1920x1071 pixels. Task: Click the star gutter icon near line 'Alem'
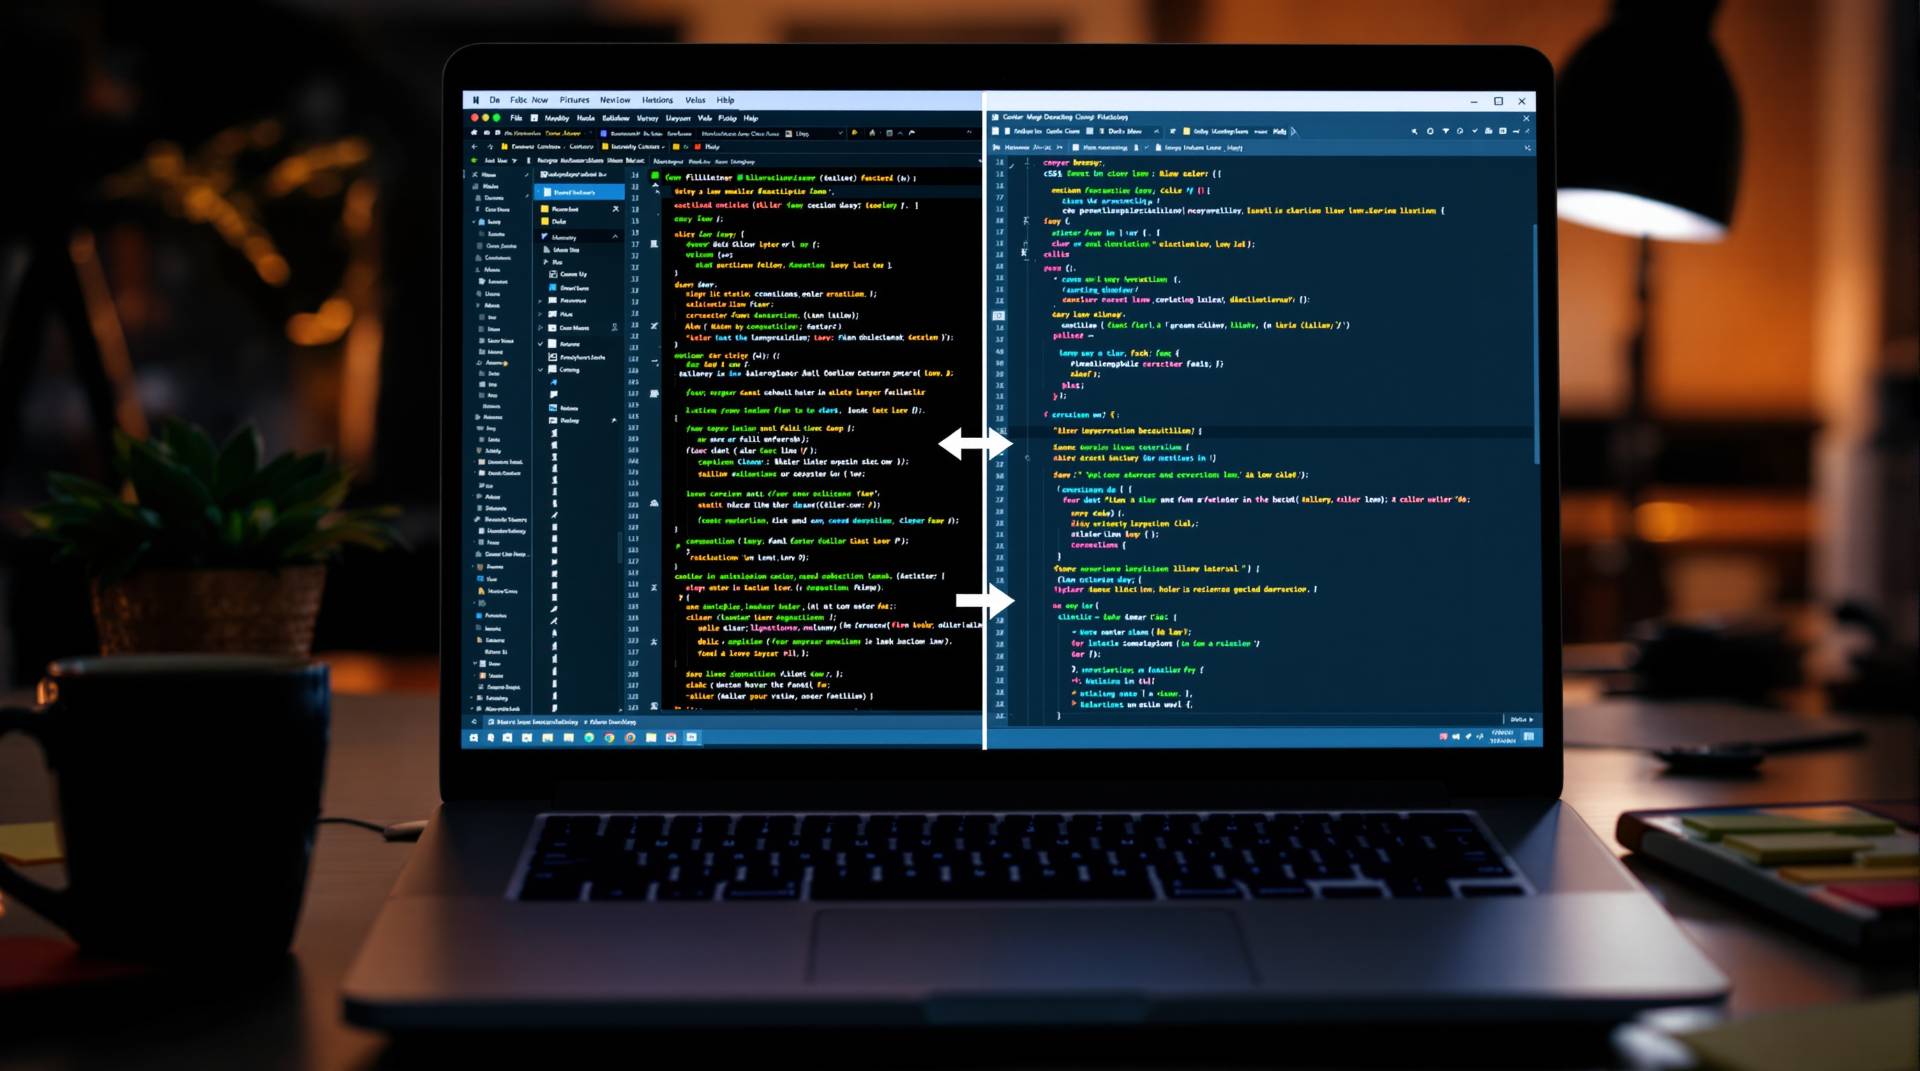click(x=654, y=326)
